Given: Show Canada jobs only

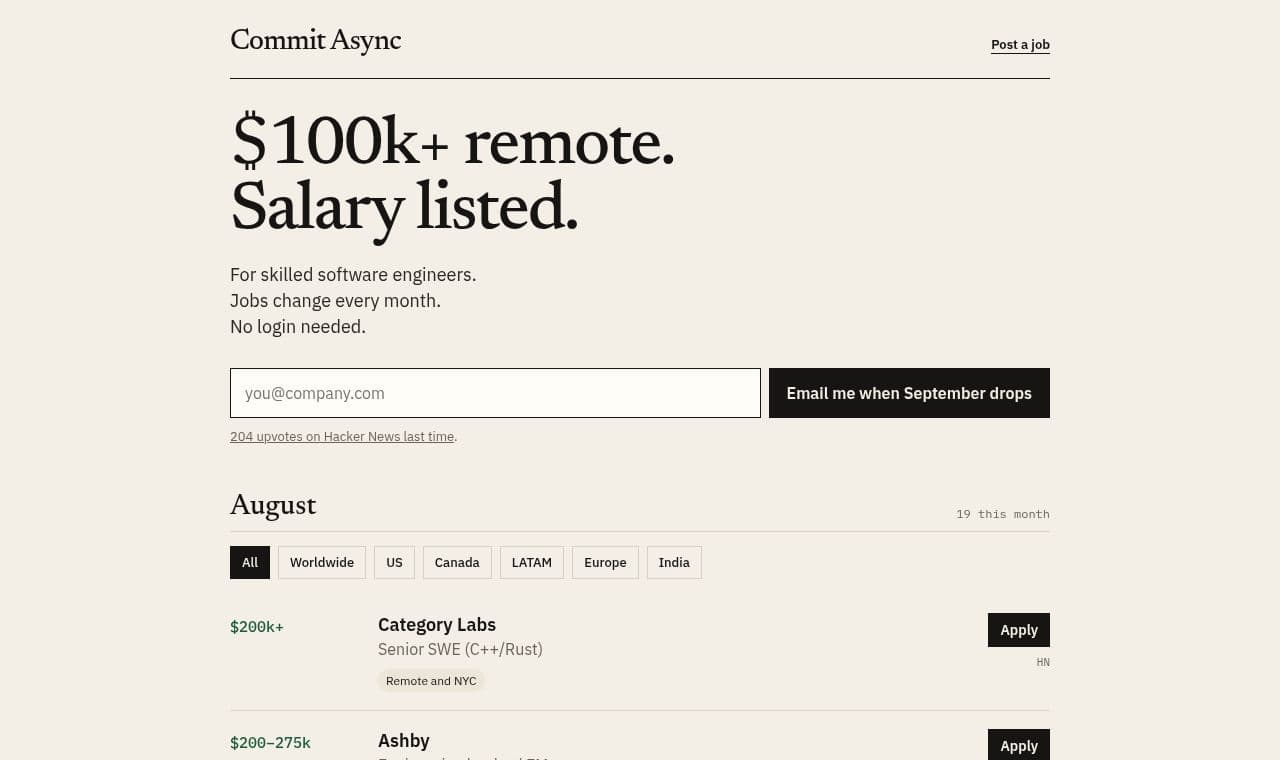Looking at the screenshot, I should (457, 562).
